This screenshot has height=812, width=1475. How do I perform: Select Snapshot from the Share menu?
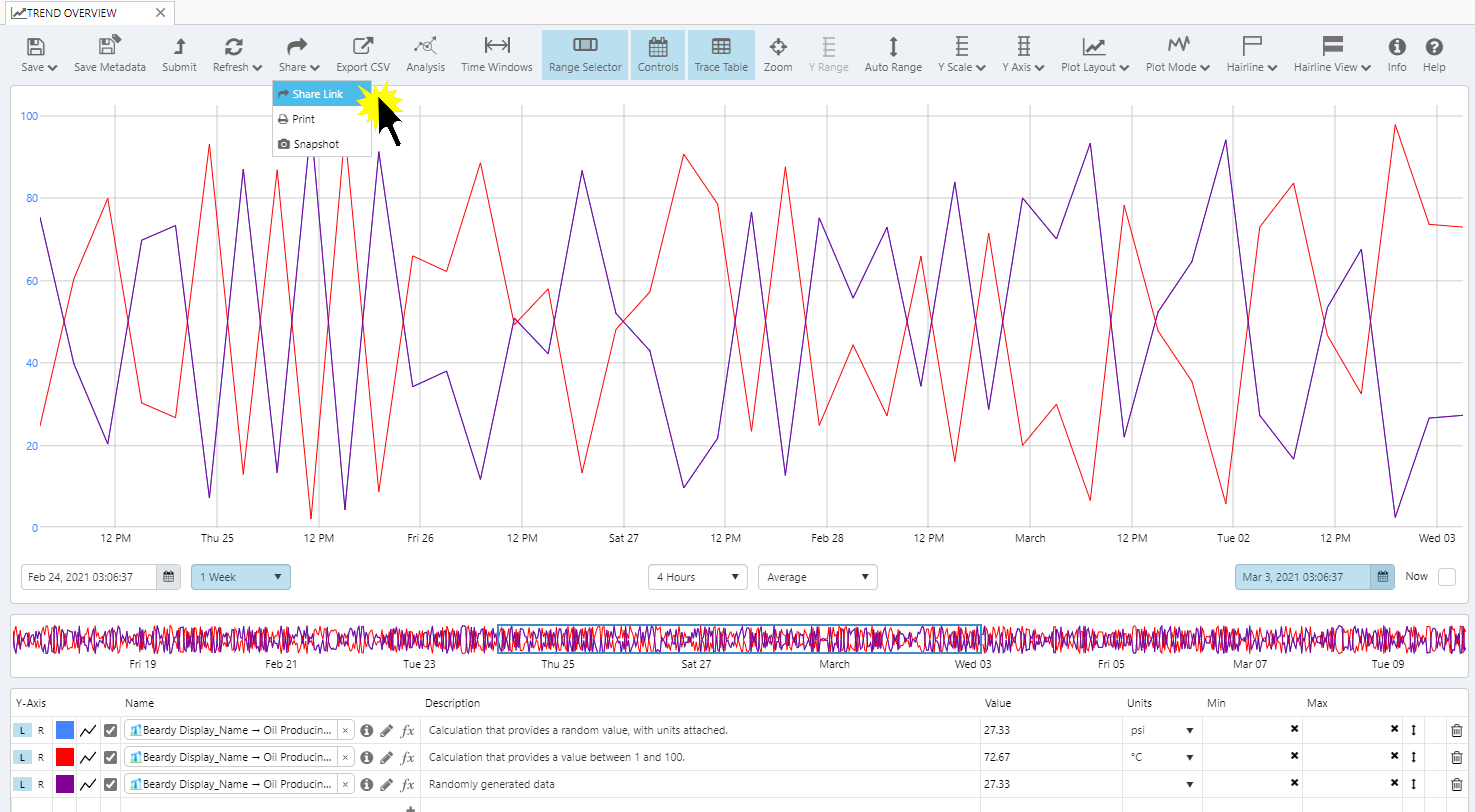tap(315, 144)
